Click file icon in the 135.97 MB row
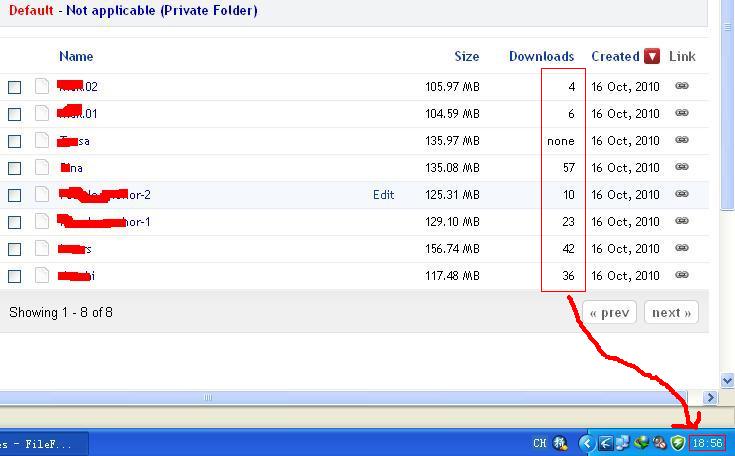Viewport: 735px width, 456px height. [42, 140]
